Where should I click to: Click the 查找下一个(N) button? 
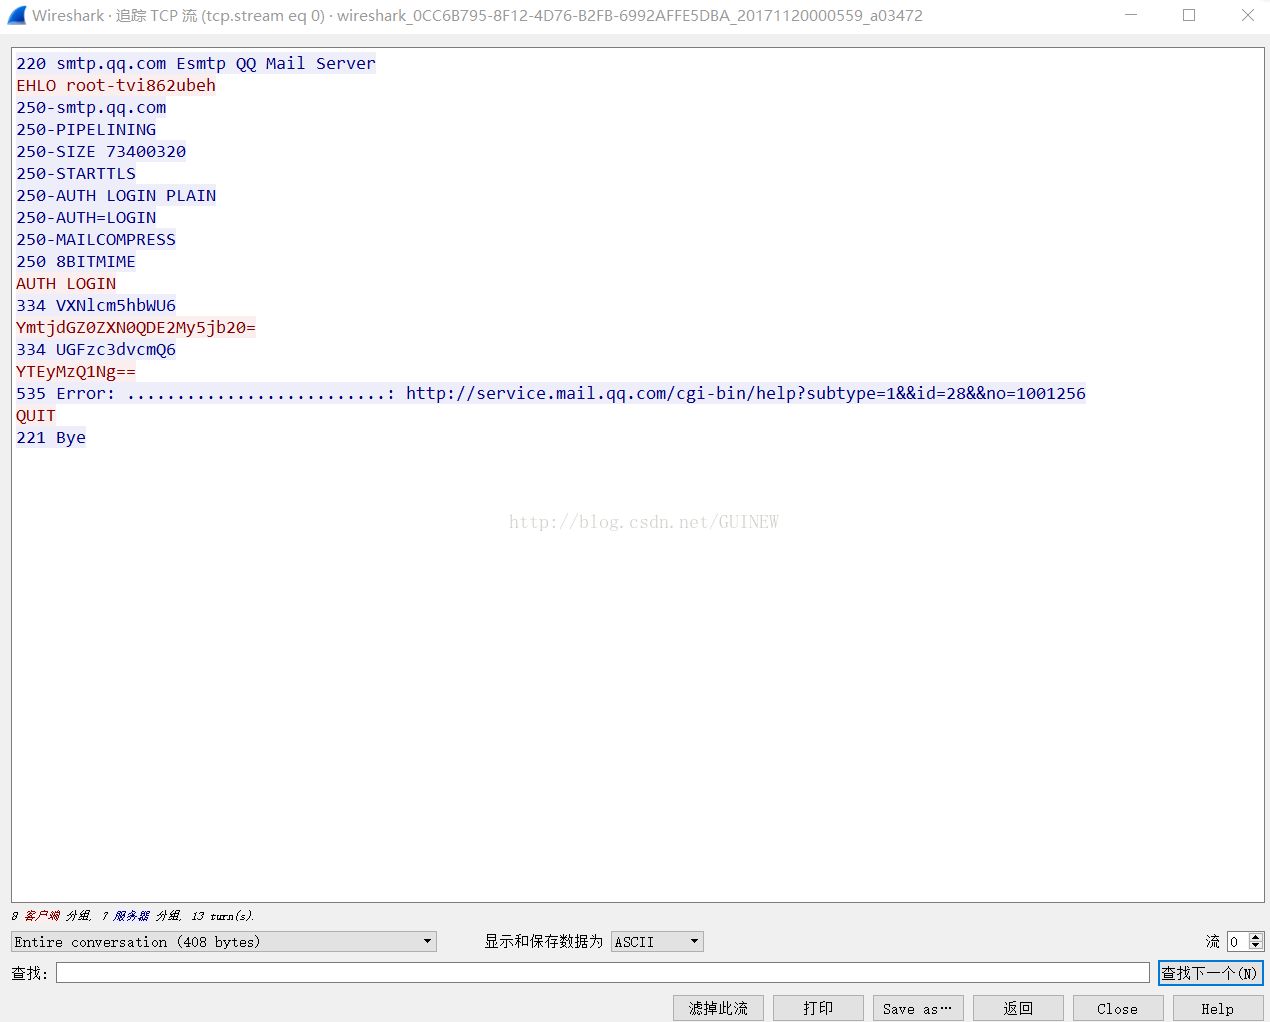[1210, 973]
